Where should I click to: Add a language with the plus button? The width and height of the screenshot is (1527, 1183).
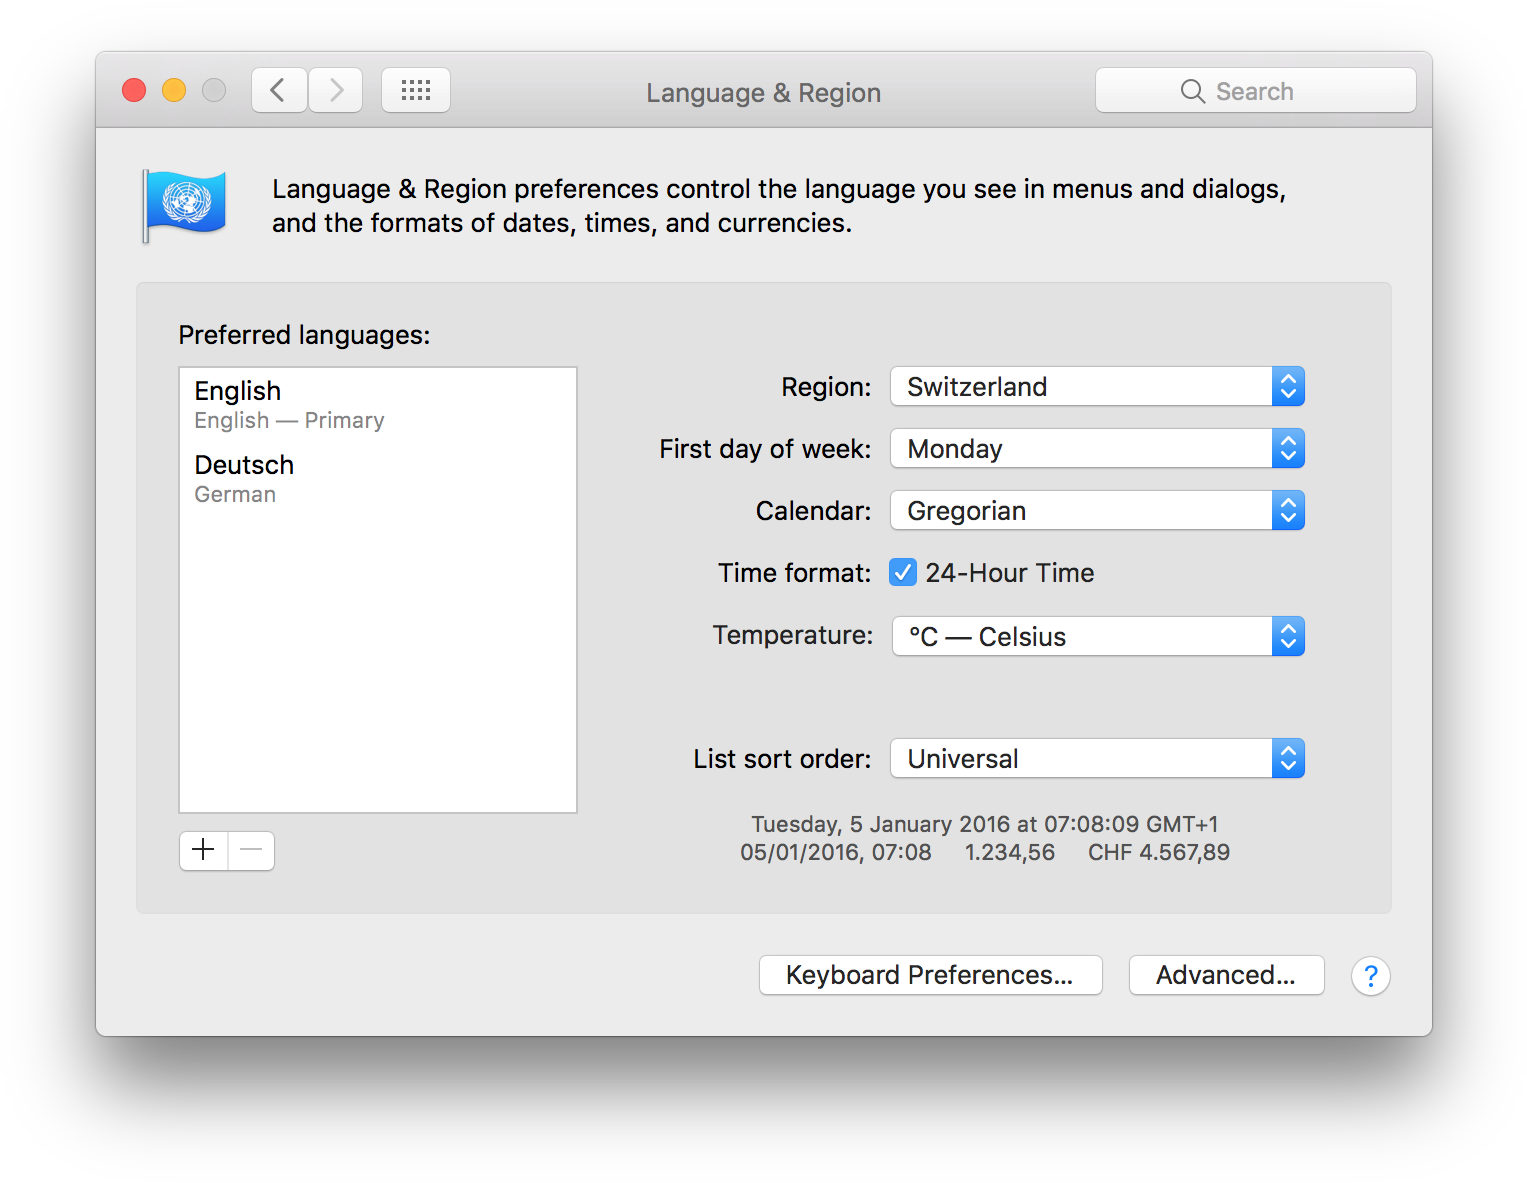[204, 850]
